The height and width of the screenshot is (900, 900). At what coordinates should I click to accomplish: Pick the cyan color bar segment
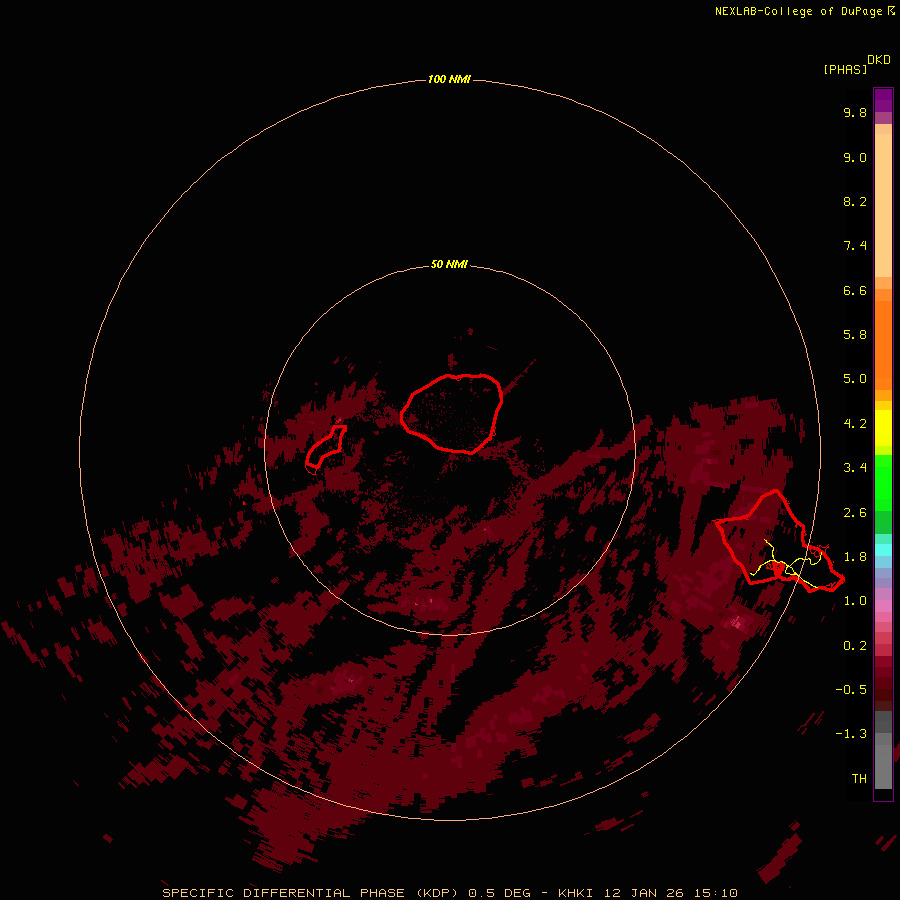[x=883, y=550]
